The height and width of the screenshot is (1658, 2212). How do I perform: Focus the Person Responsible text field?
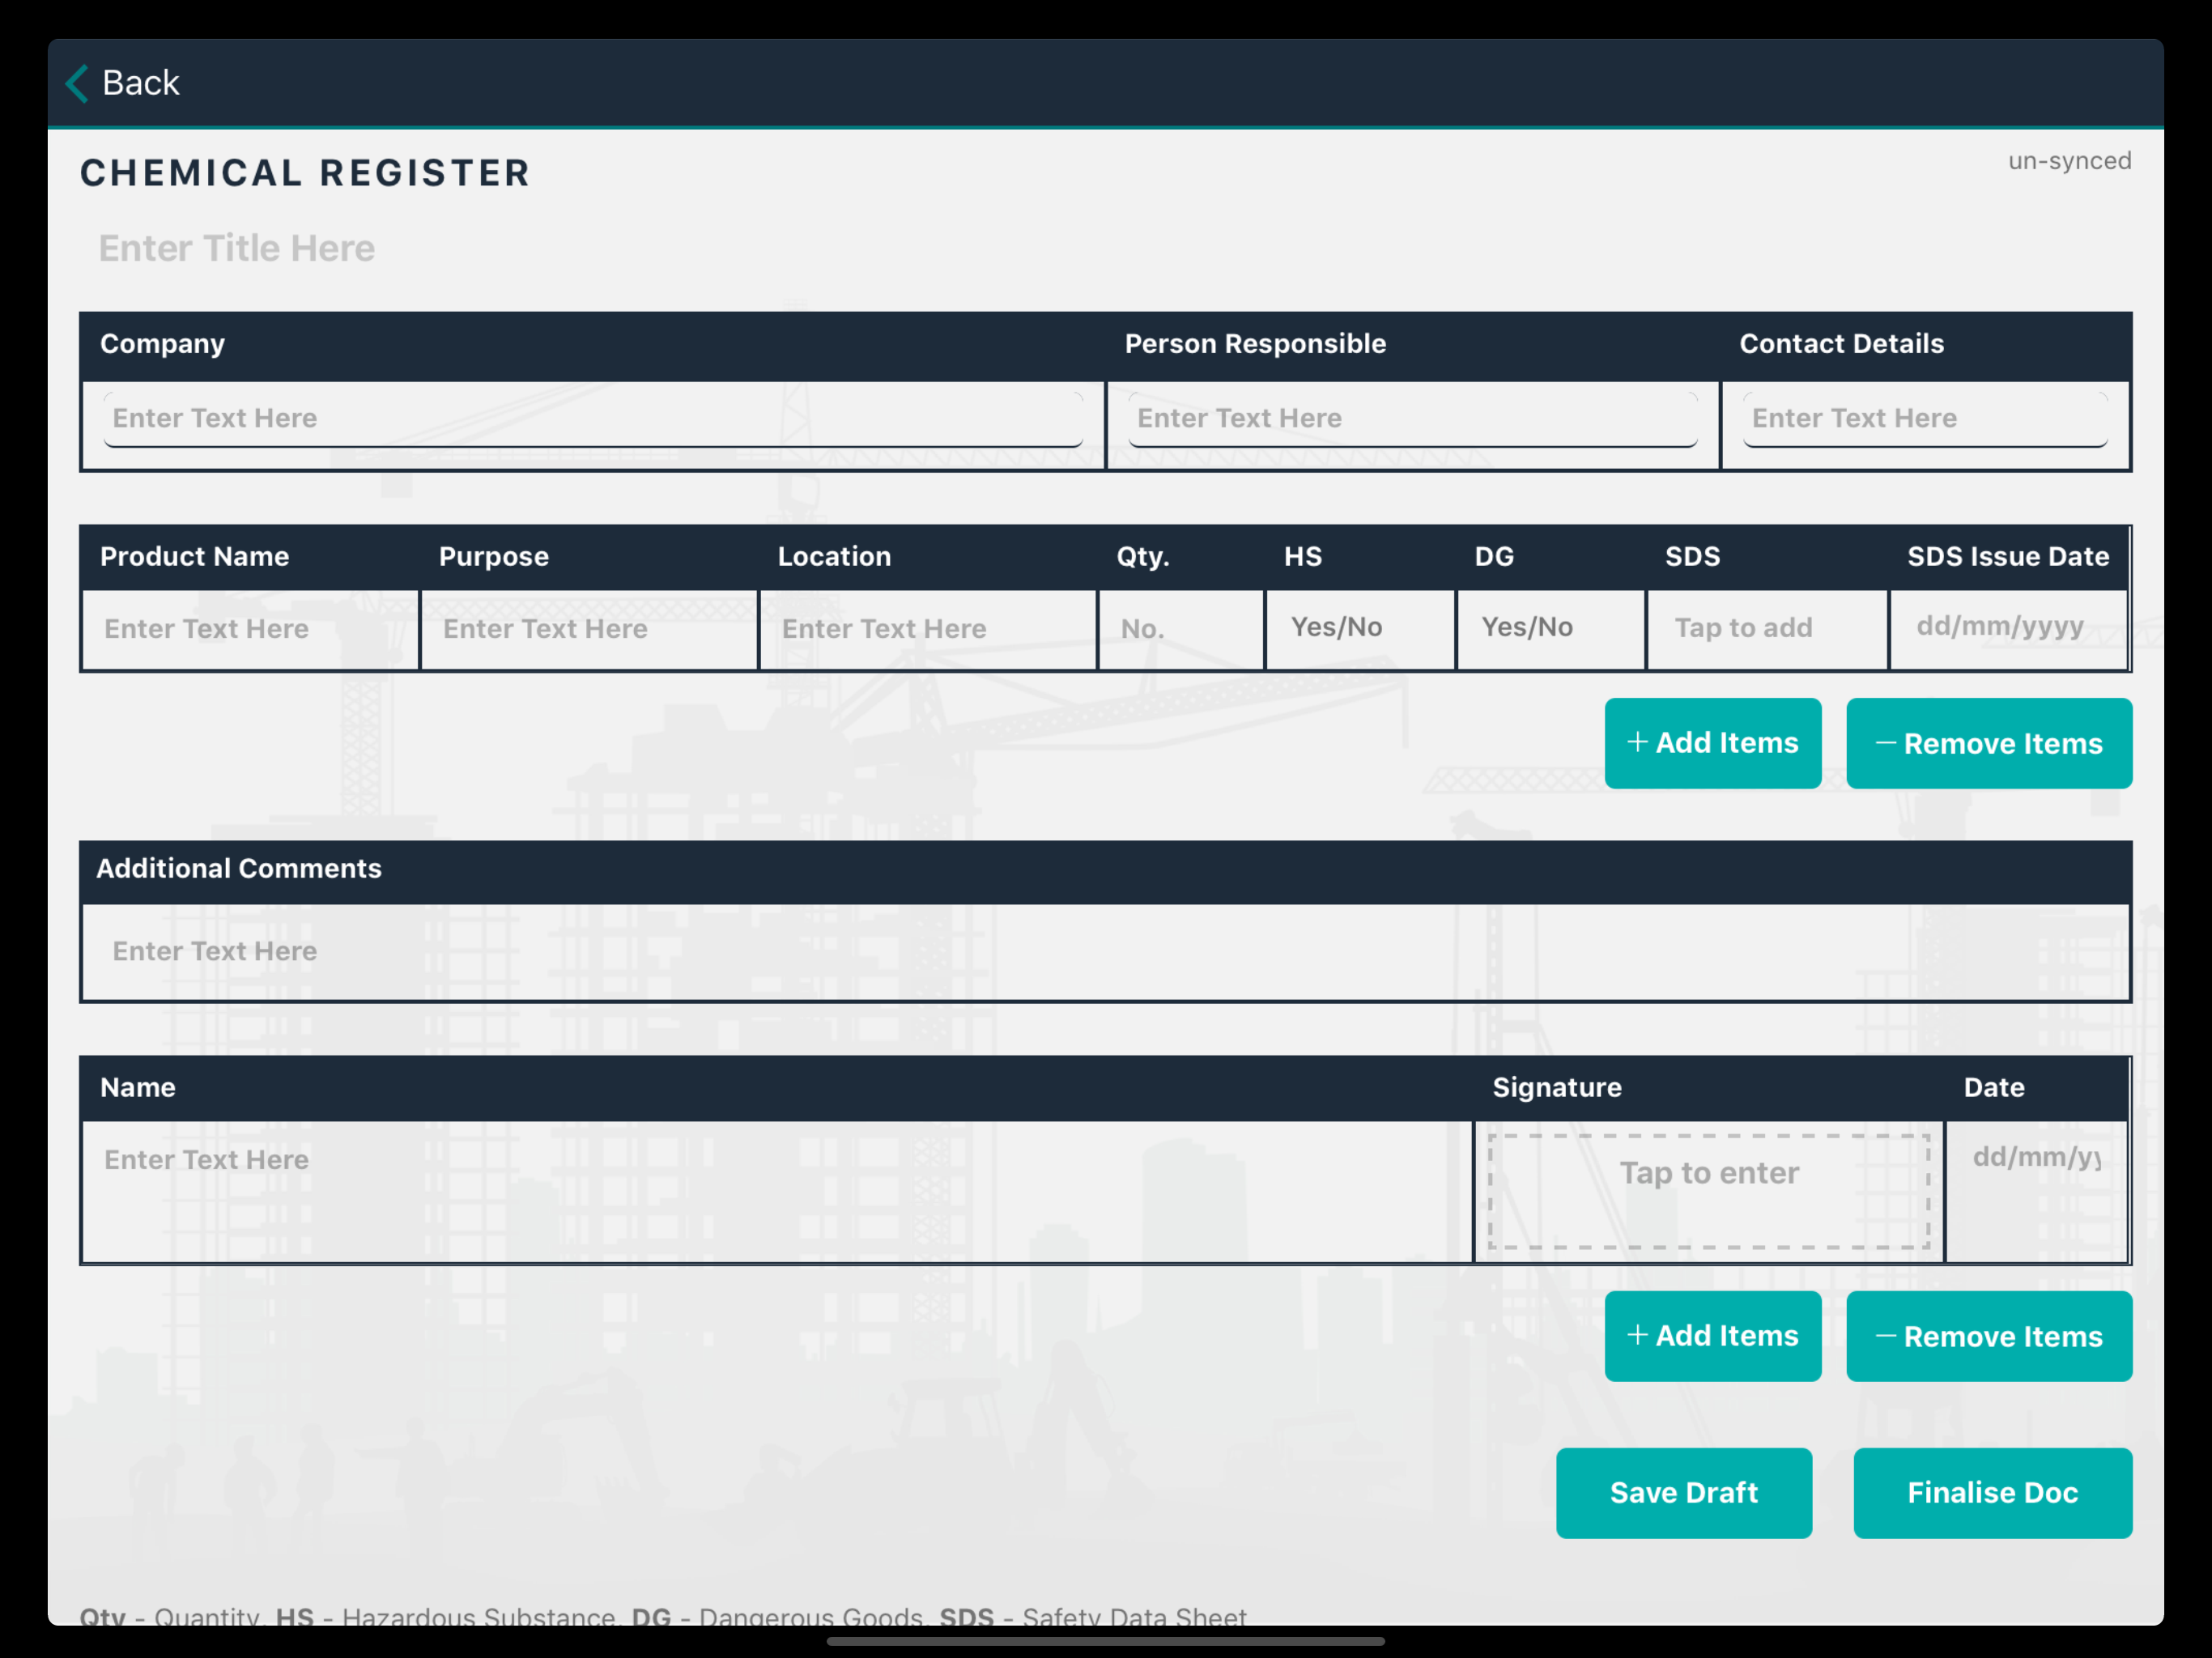[x=1412, y=418]
